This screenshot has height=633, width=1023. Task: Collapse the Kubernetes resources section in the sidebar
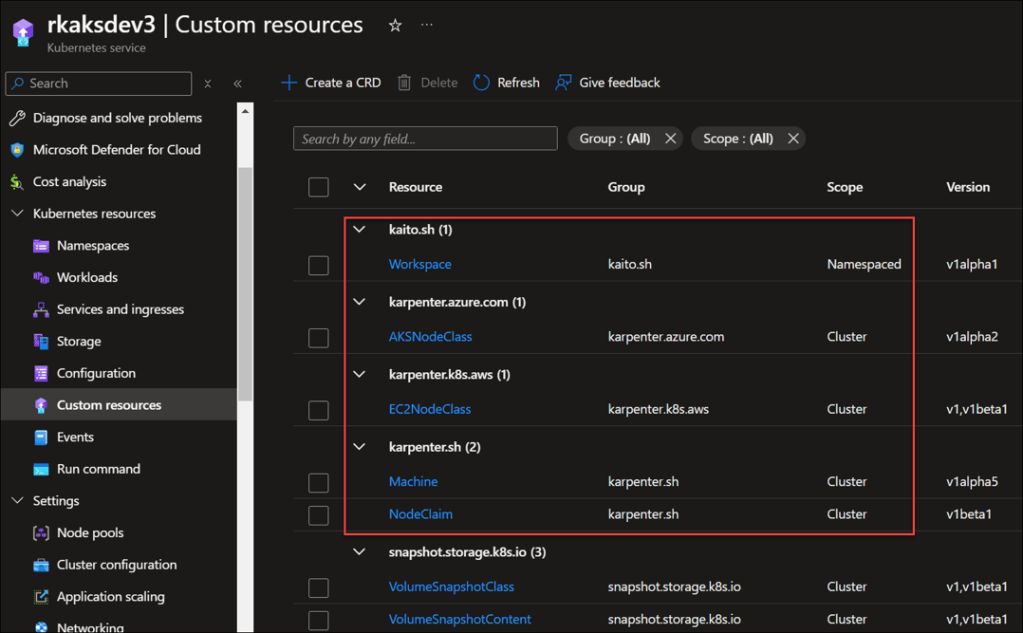pos(16,214)
